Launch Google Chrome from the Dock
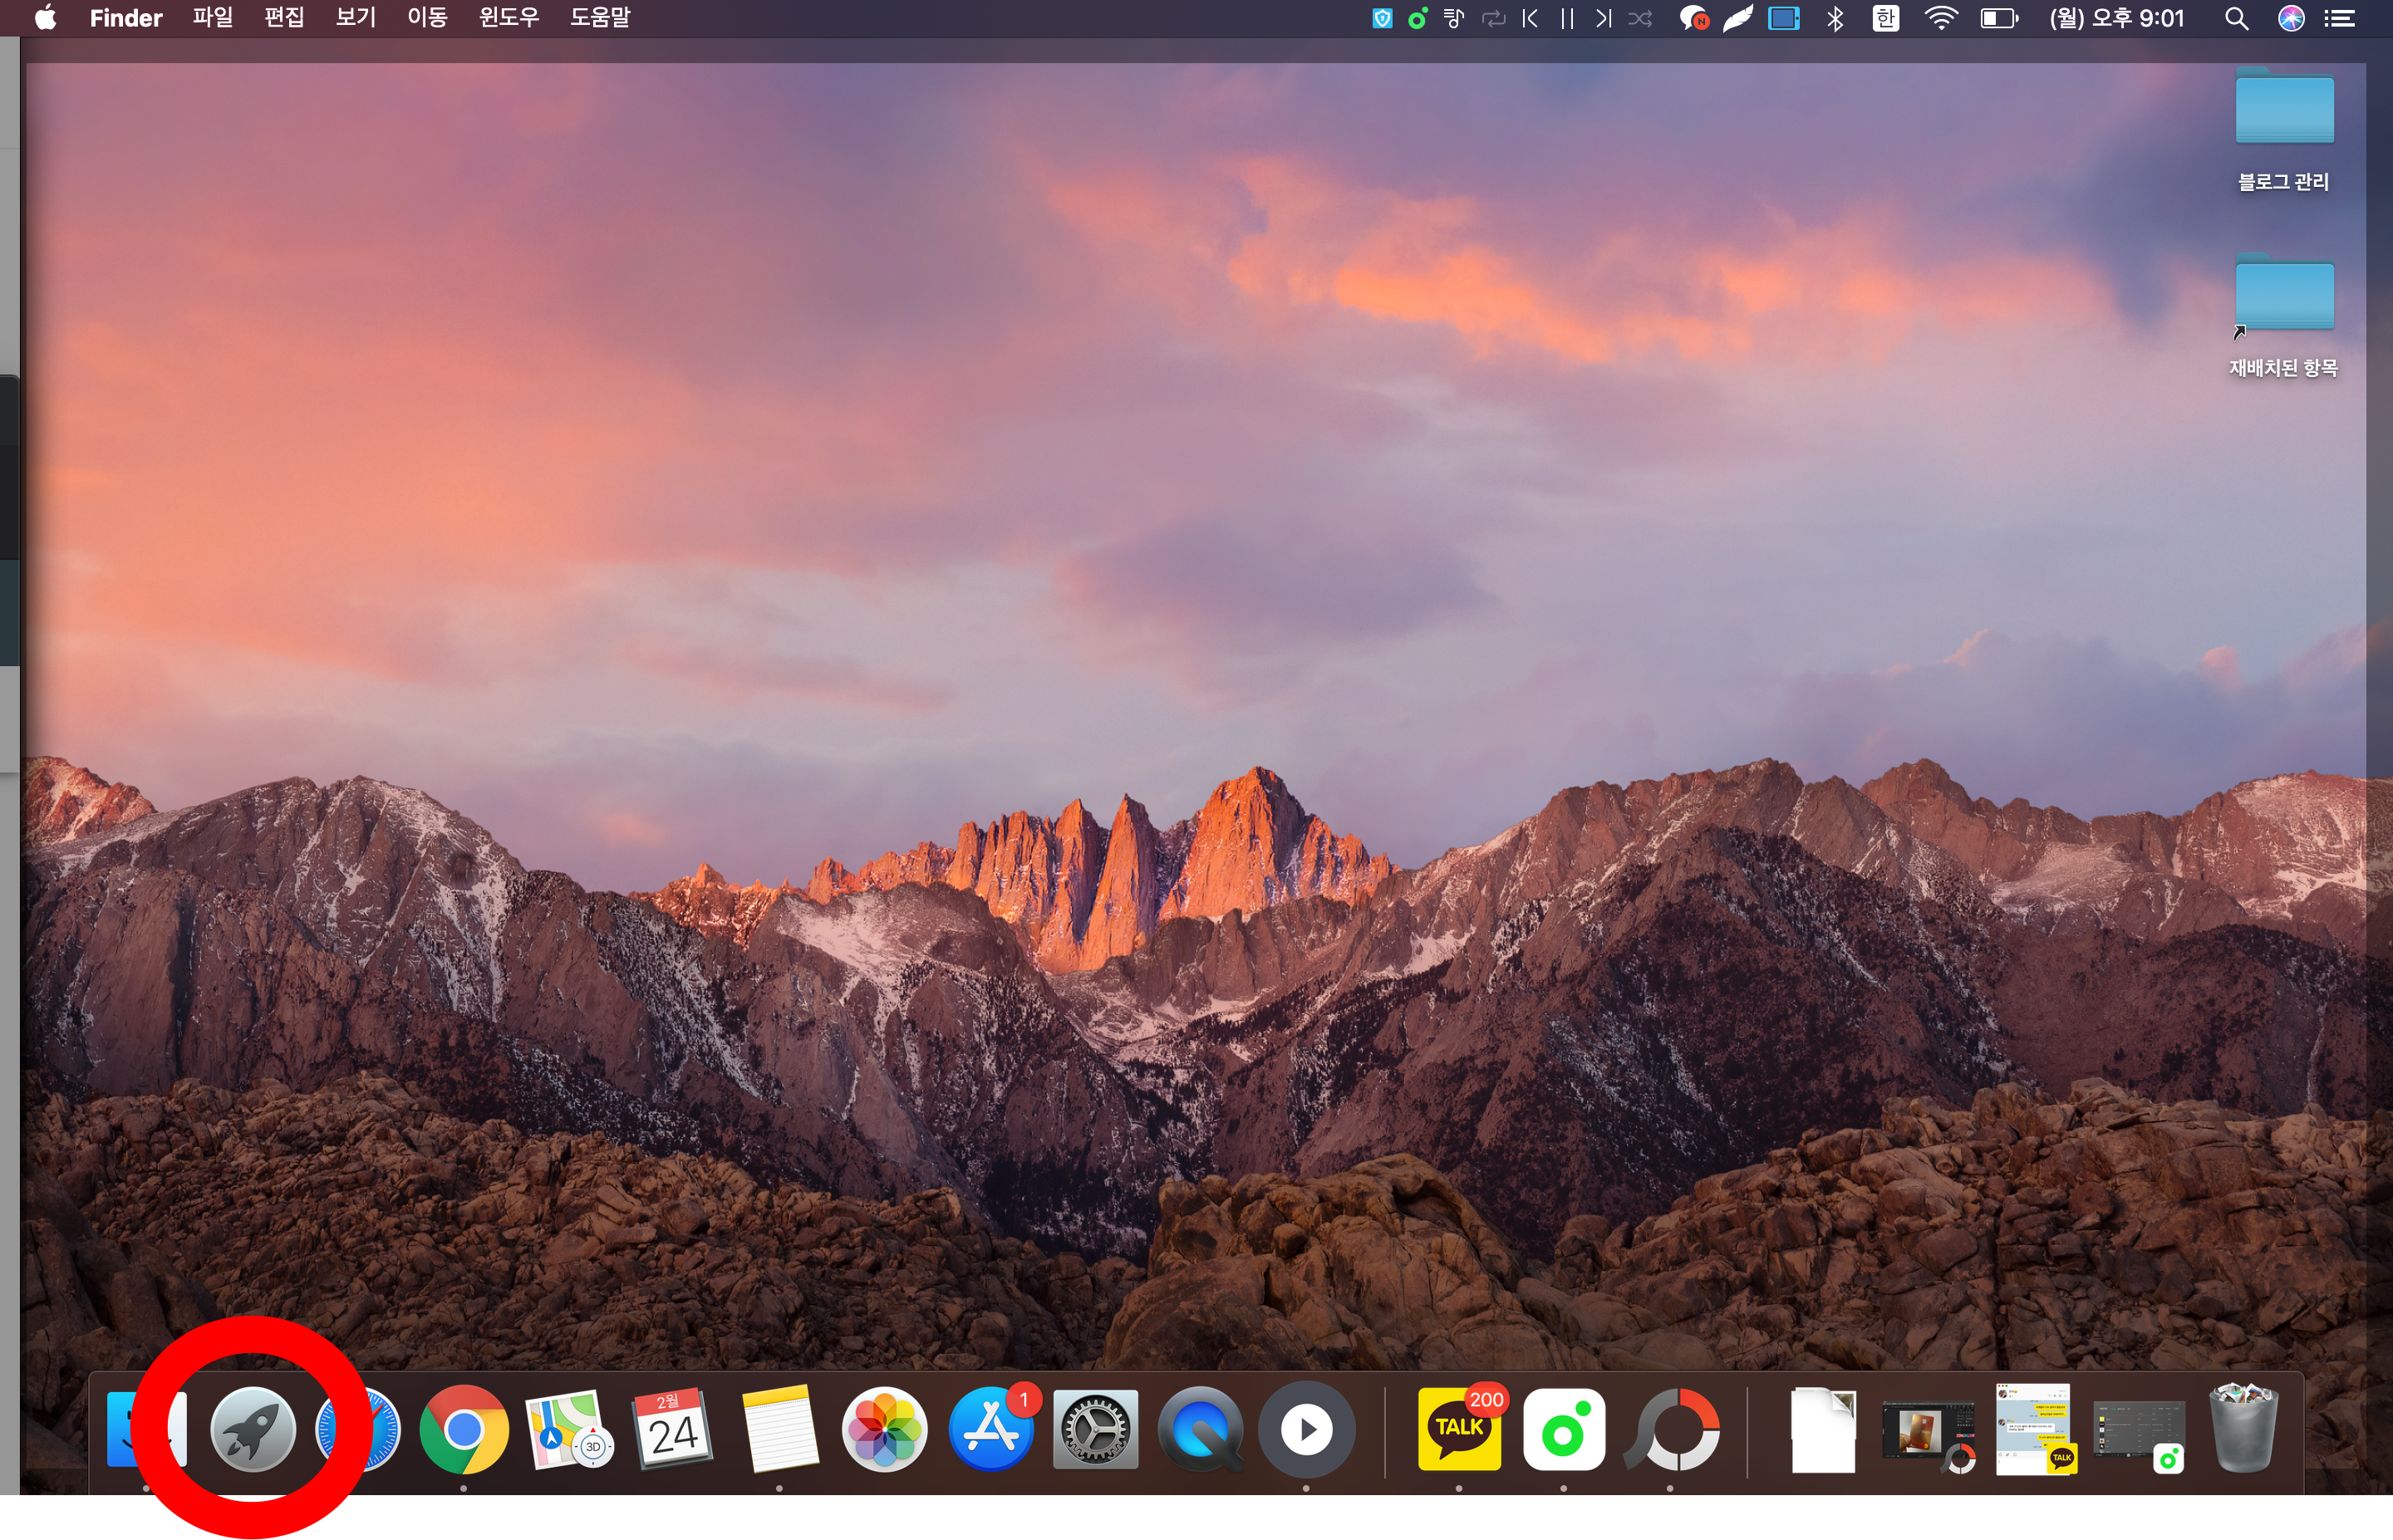This screenshot has height=1540, width=2393. (463, 1430)
